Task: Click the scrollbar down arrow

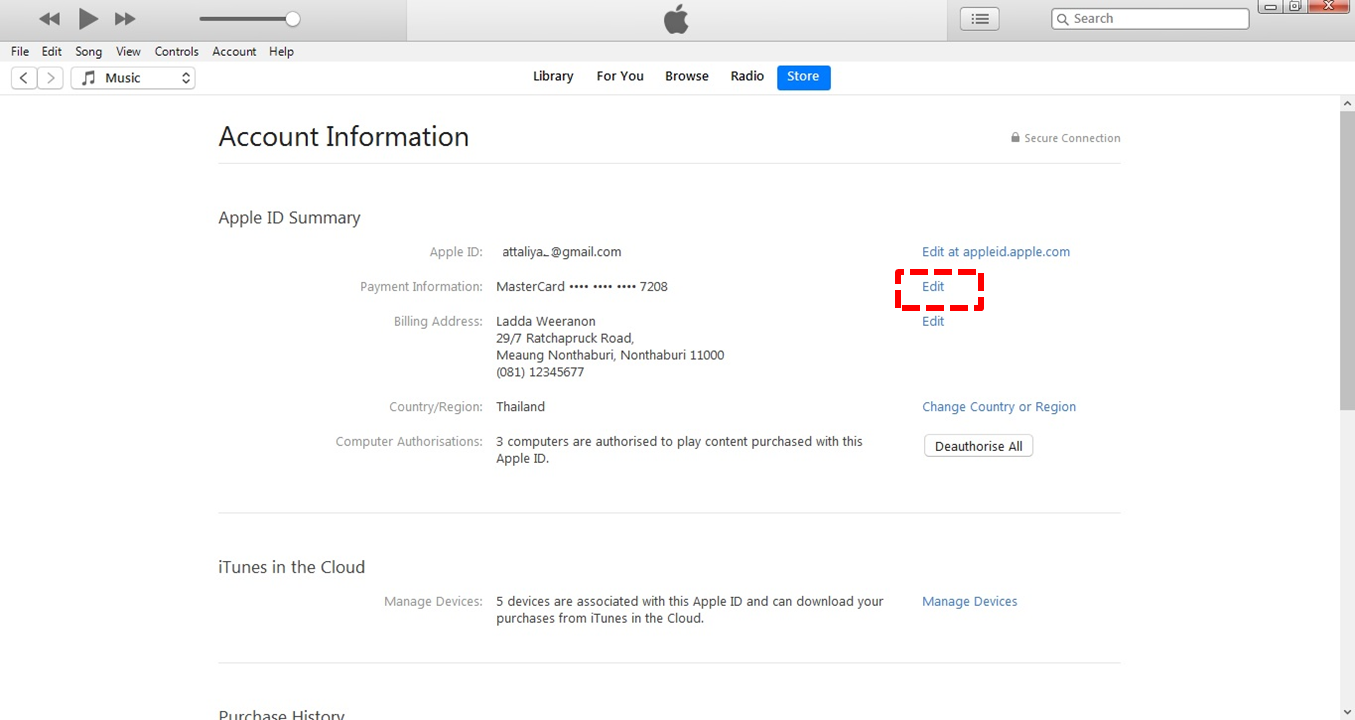Action: tap(1347, 712)
